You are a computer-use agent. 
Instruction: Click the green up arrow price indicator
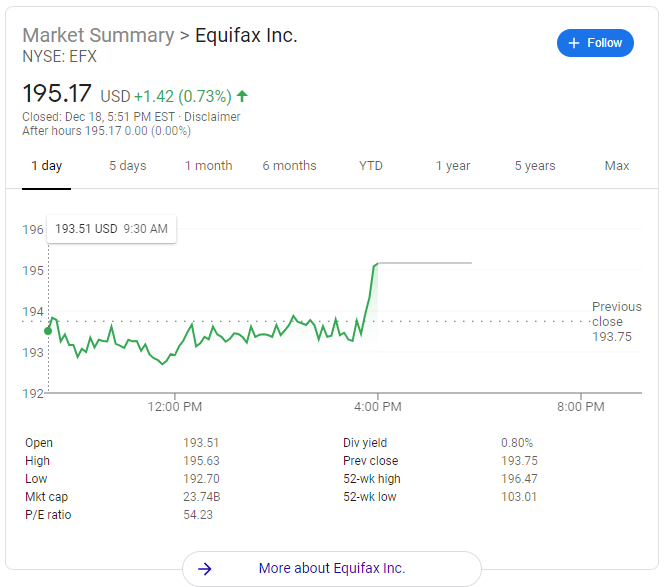click(242, 97)
